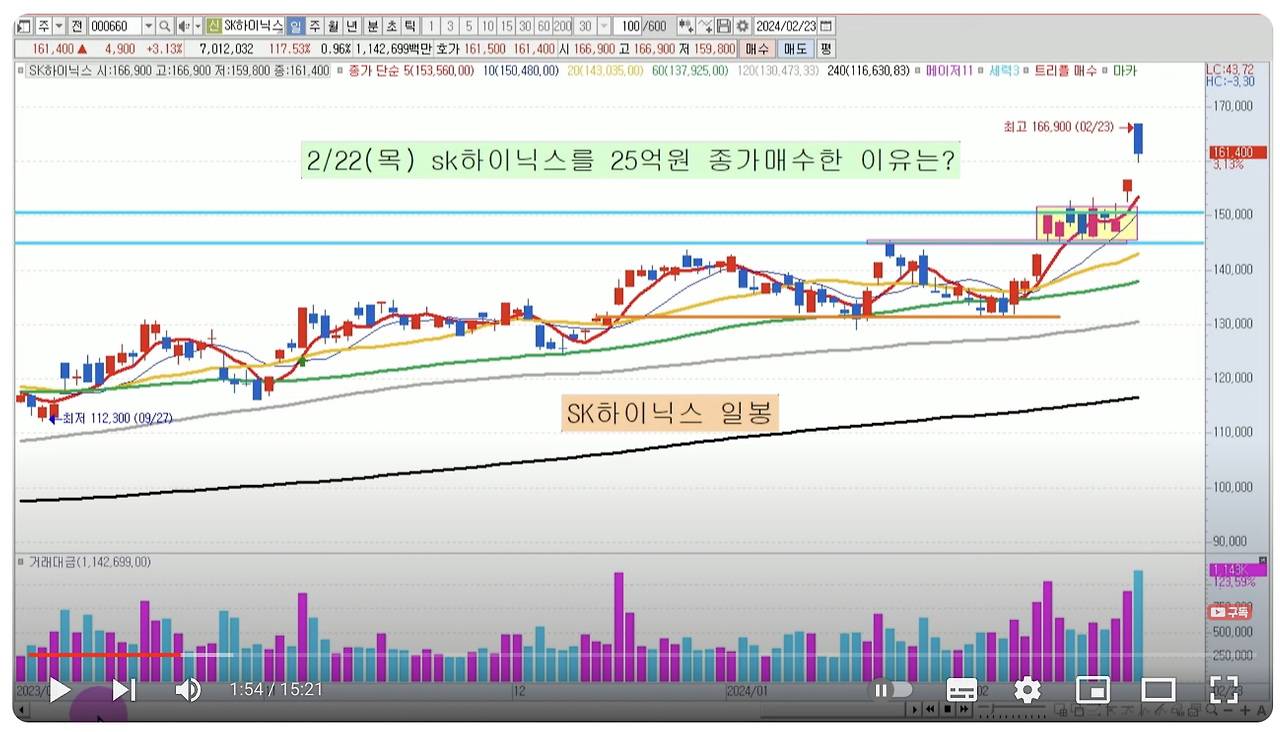This screenshot has height=732, width=1280.
Task: Click the chart scrollbar left arrow
Action: tap(21, 710)
